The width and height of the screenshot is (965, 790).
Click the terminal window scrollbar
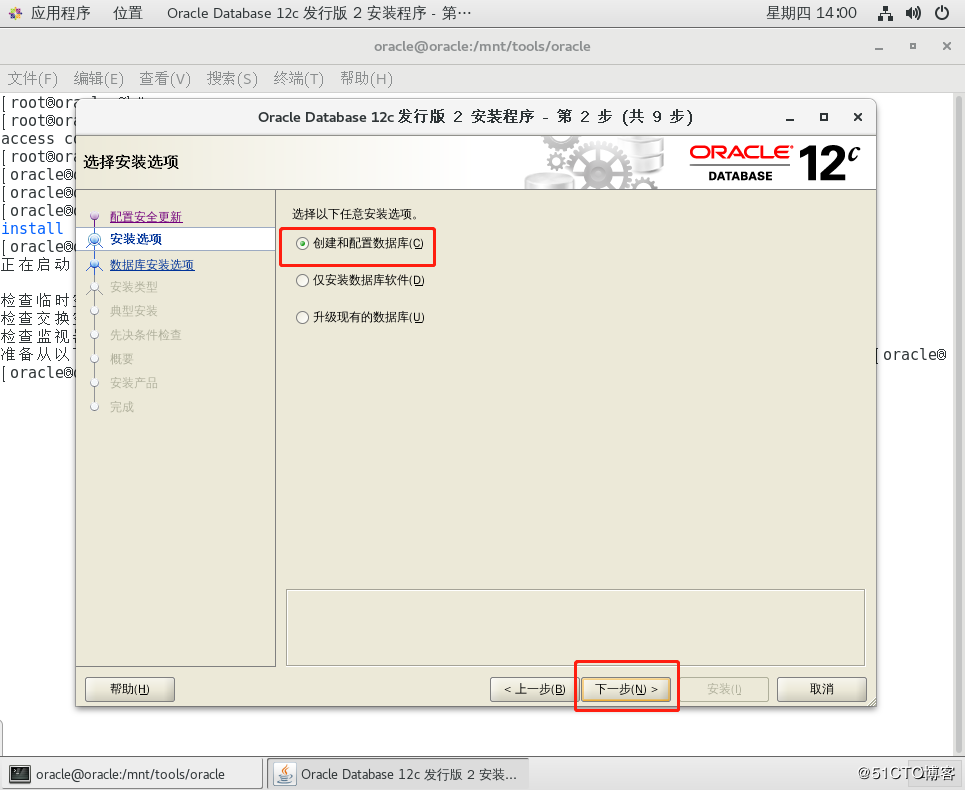pos(959,425)
